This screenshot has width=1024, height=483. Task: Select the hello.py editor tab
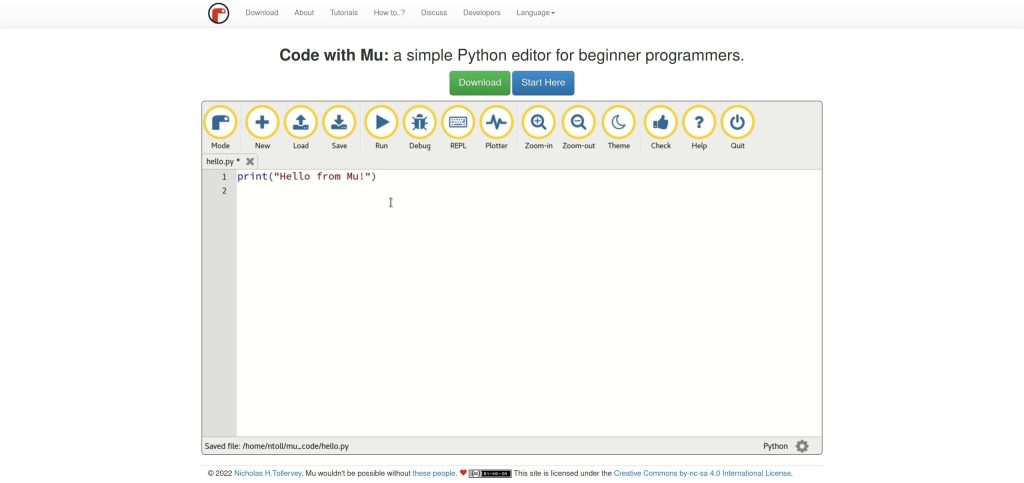coord(221,161)
